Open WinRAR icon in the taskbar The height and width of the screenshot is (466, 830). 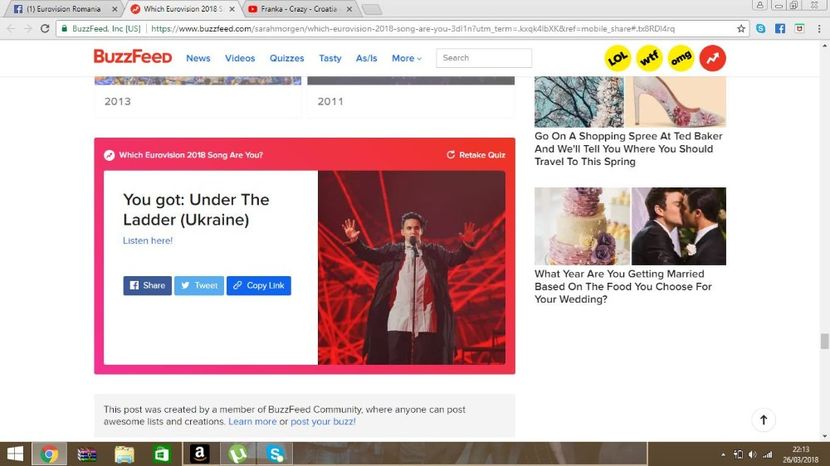(87, 454)
